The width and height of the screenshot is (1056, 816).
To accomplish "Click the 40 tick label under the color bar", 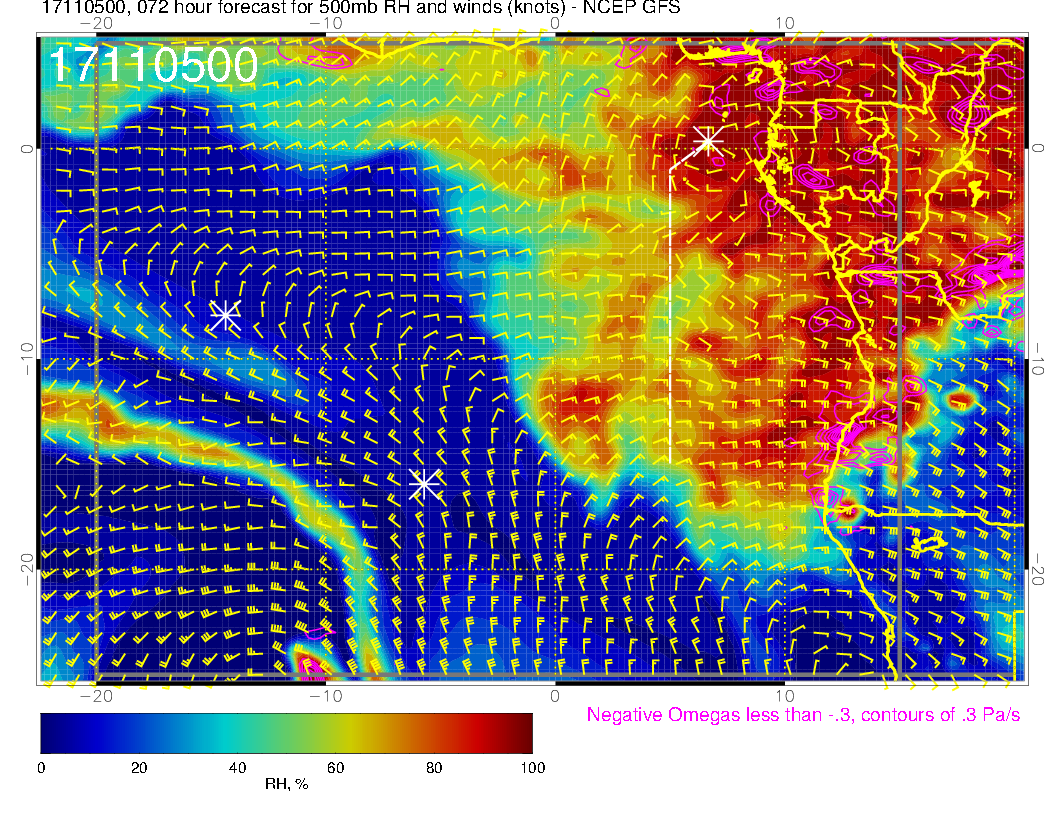I will [x=237, y=768].
